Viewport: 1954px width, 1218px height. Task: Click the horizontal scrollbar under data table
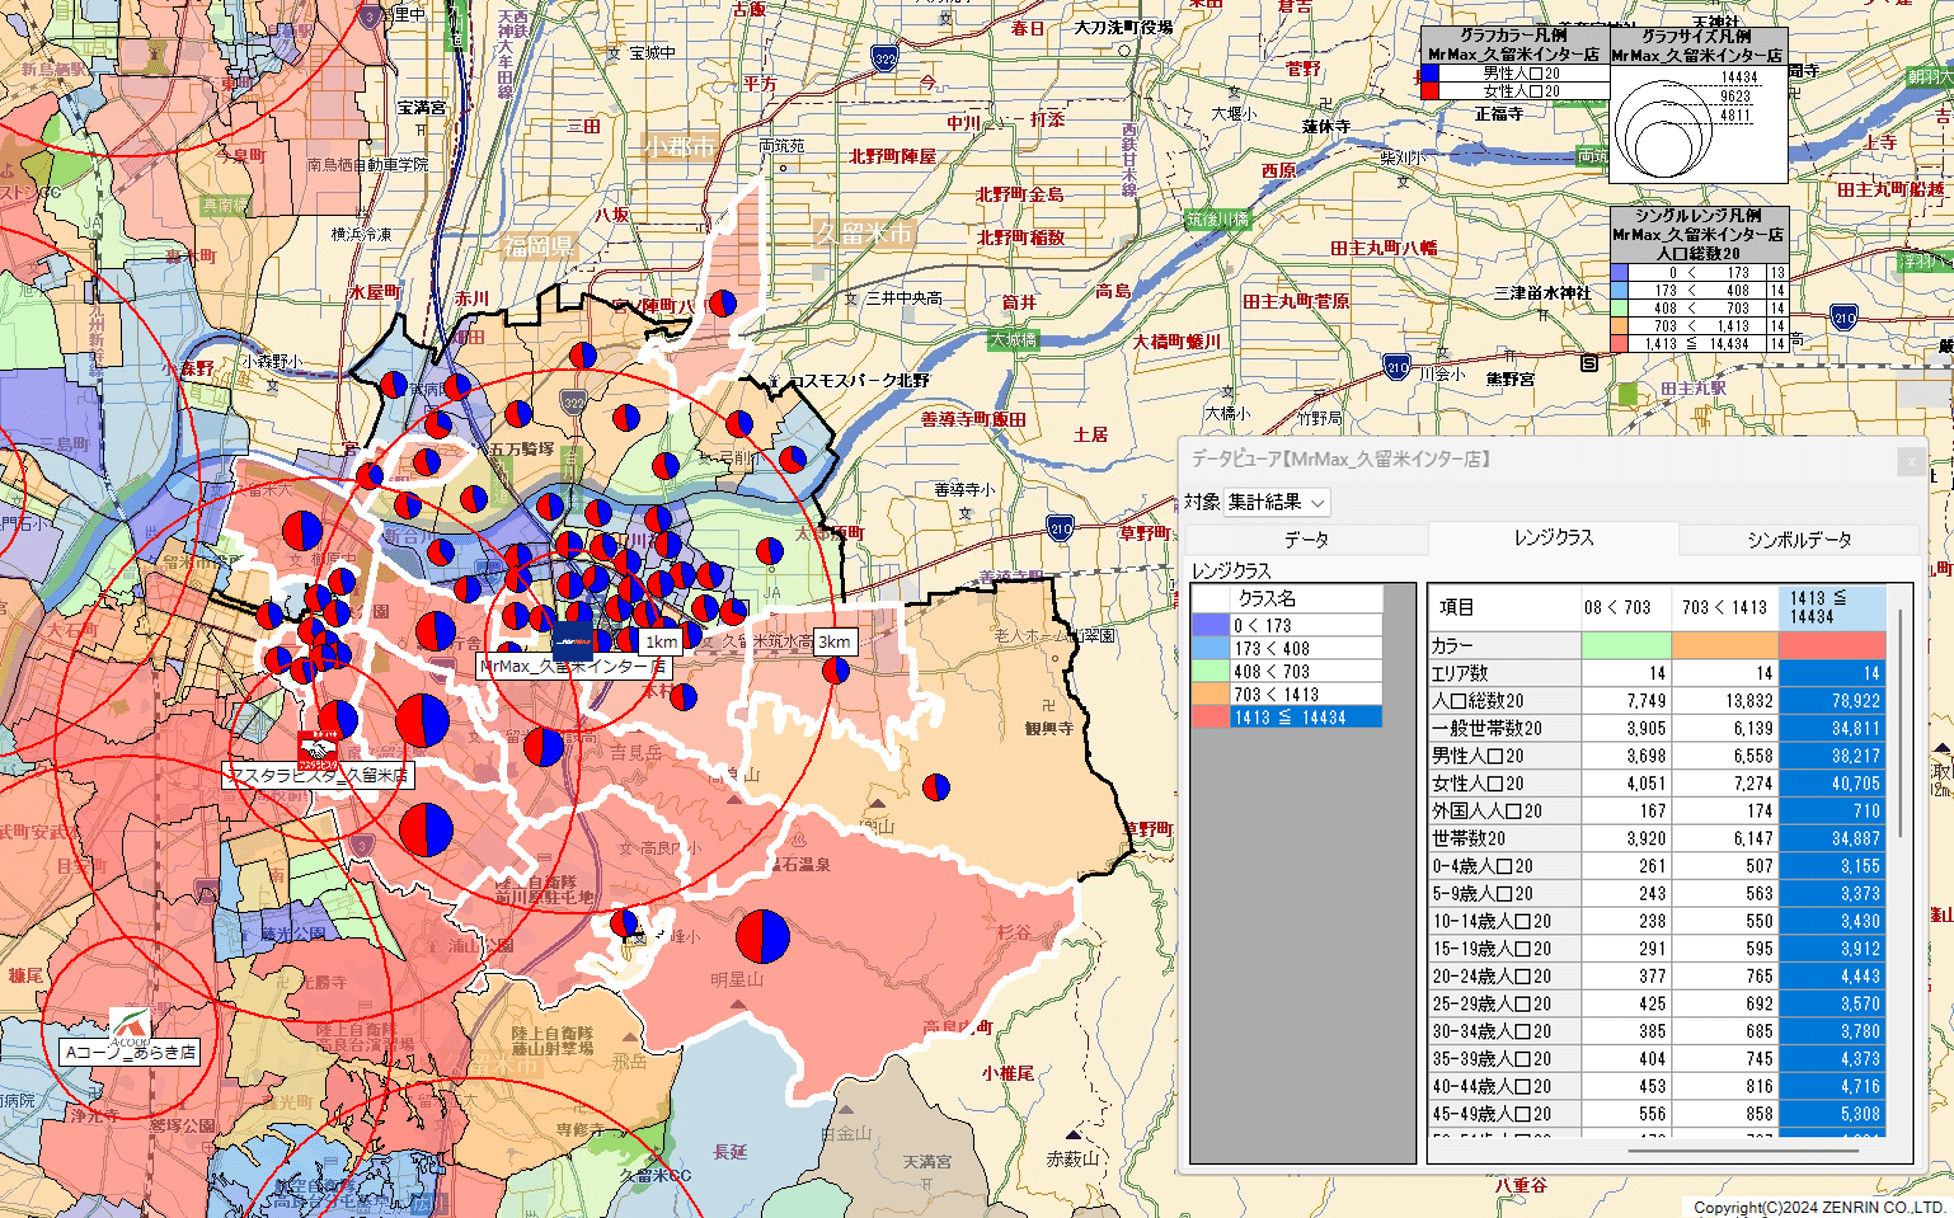(1742, 1151)
